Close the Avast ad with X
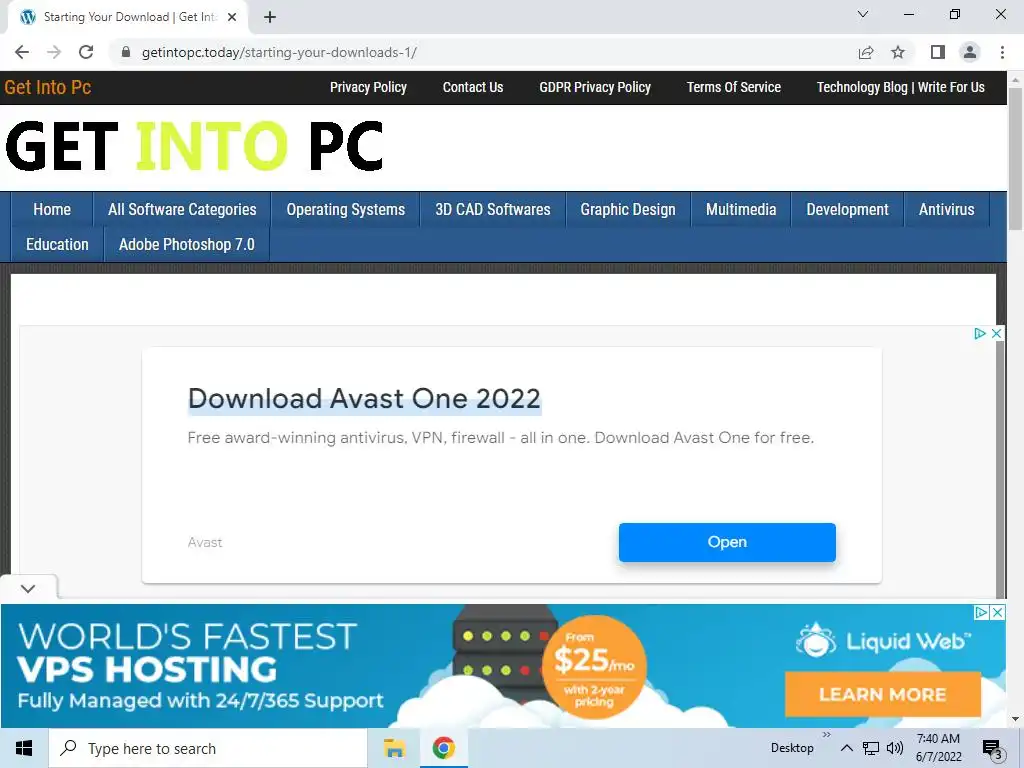 click(997, 334)
